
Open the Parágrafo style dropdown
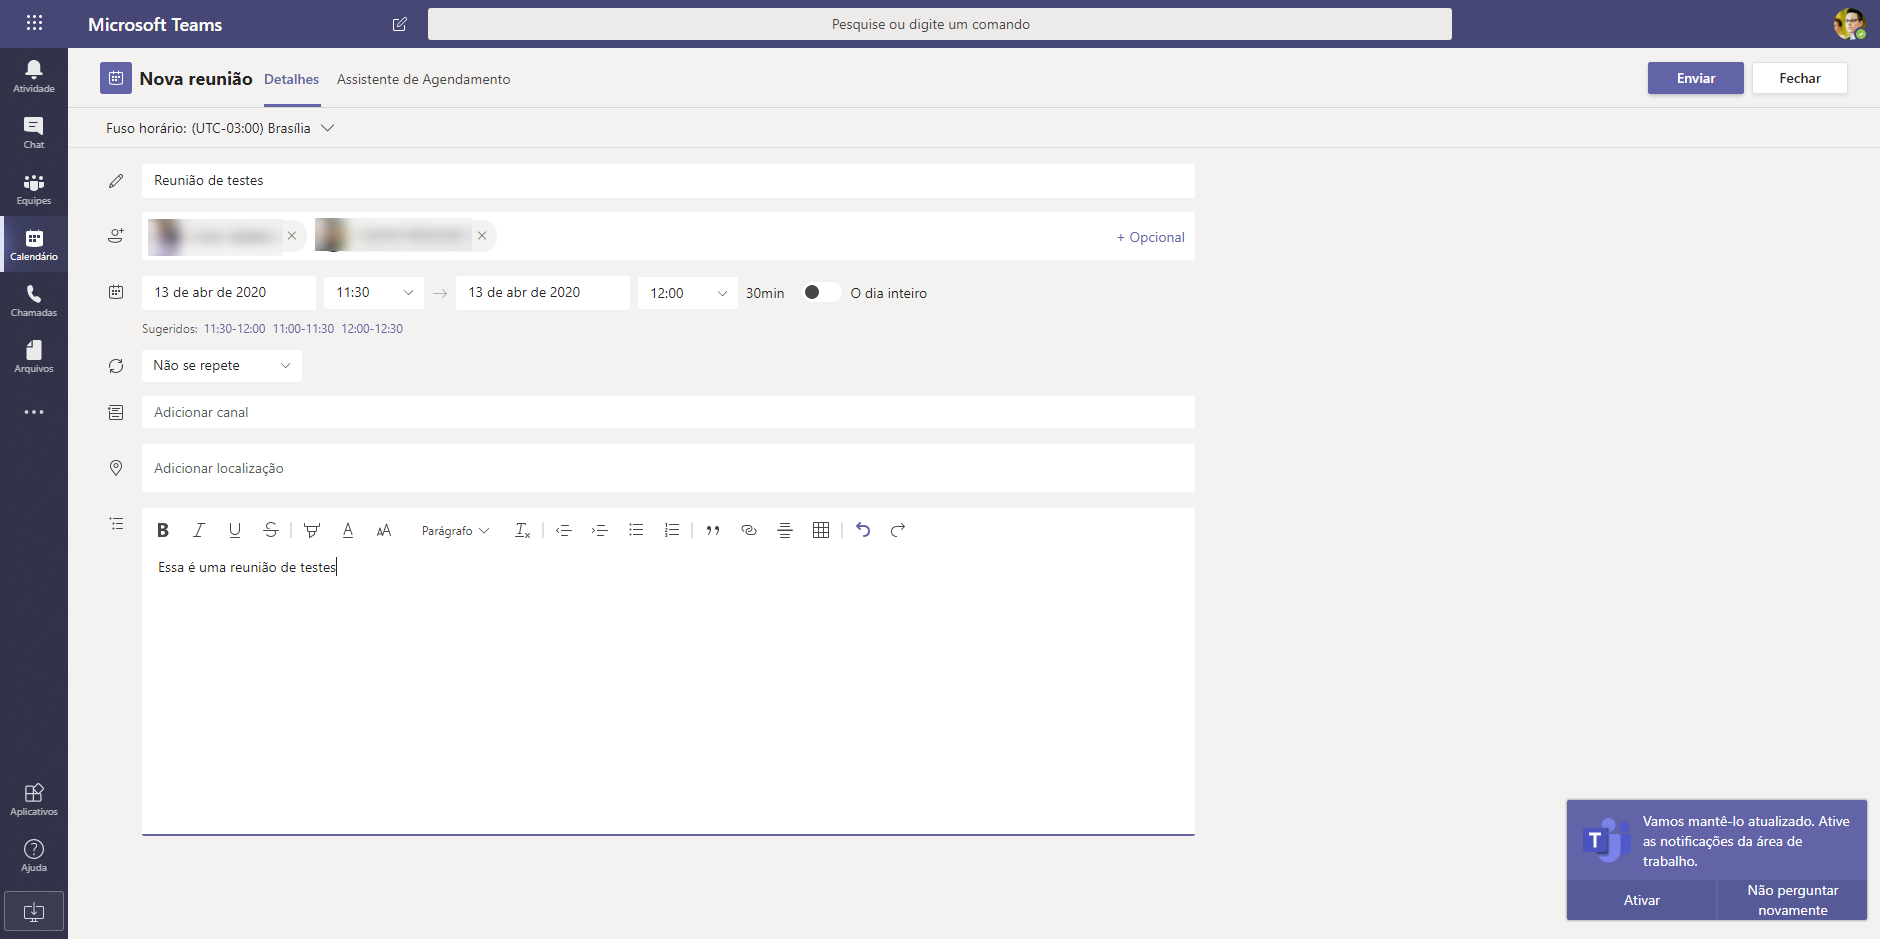455,531
